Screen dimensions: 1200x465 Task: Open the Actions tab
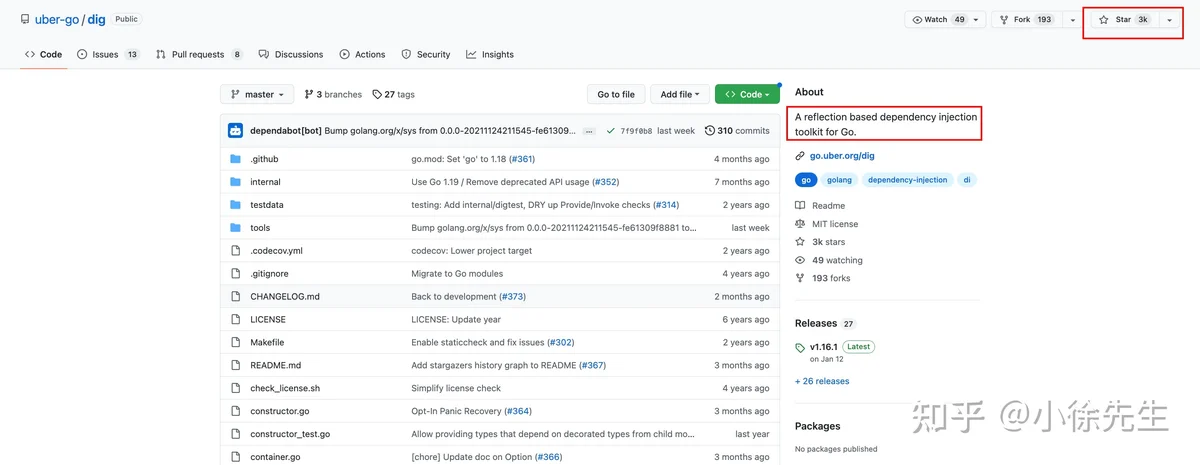[x=362, y=54]
